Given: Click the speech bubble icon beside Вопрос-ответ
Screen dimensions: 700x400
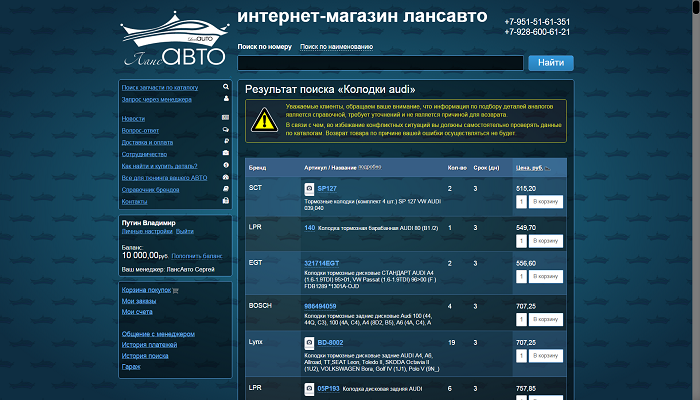Looking at the screenshot, I should (x=226, y=129).
